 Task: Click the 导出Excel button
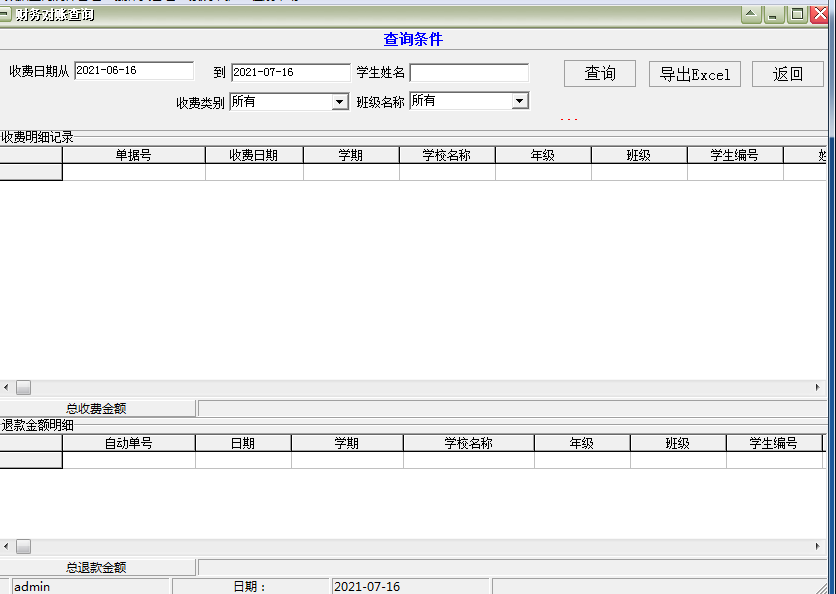tap(695, 74)
